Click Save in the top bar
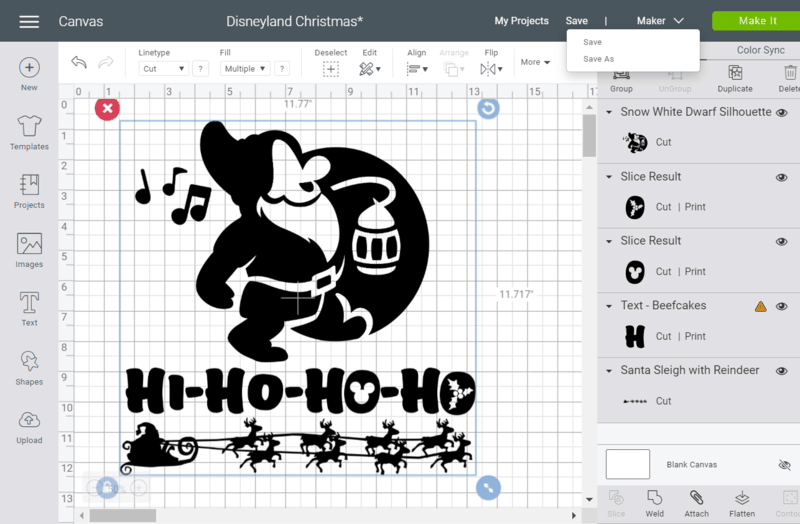The image size is (800, 524). click(x=577, y=21)
